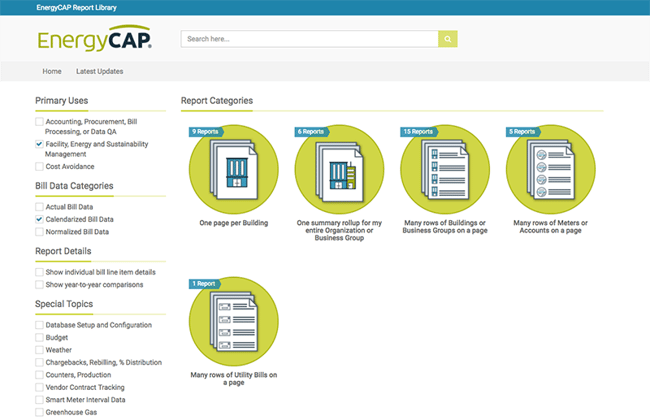
Task: Uncheck Calendarized Bill Data
Action: (x=39, y=219)
